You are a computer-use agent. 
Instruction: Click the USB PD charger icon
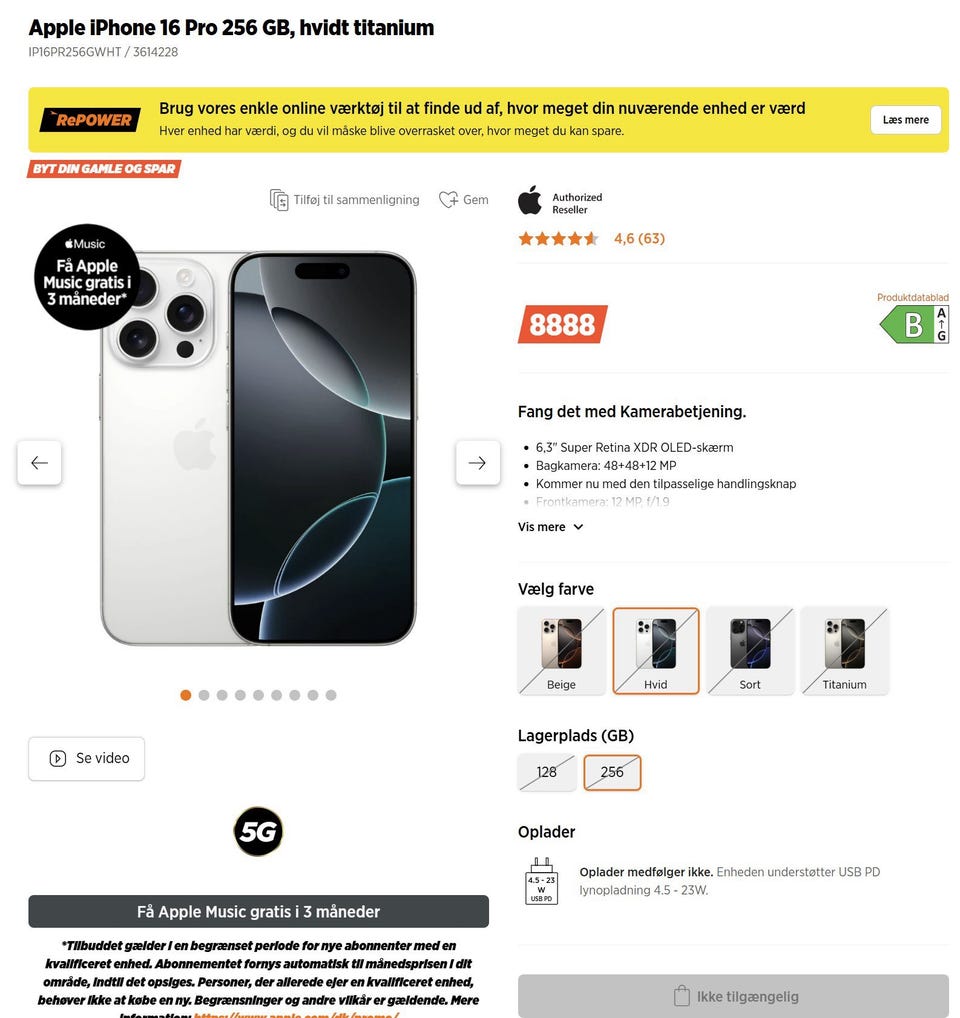tap(541, 881)
